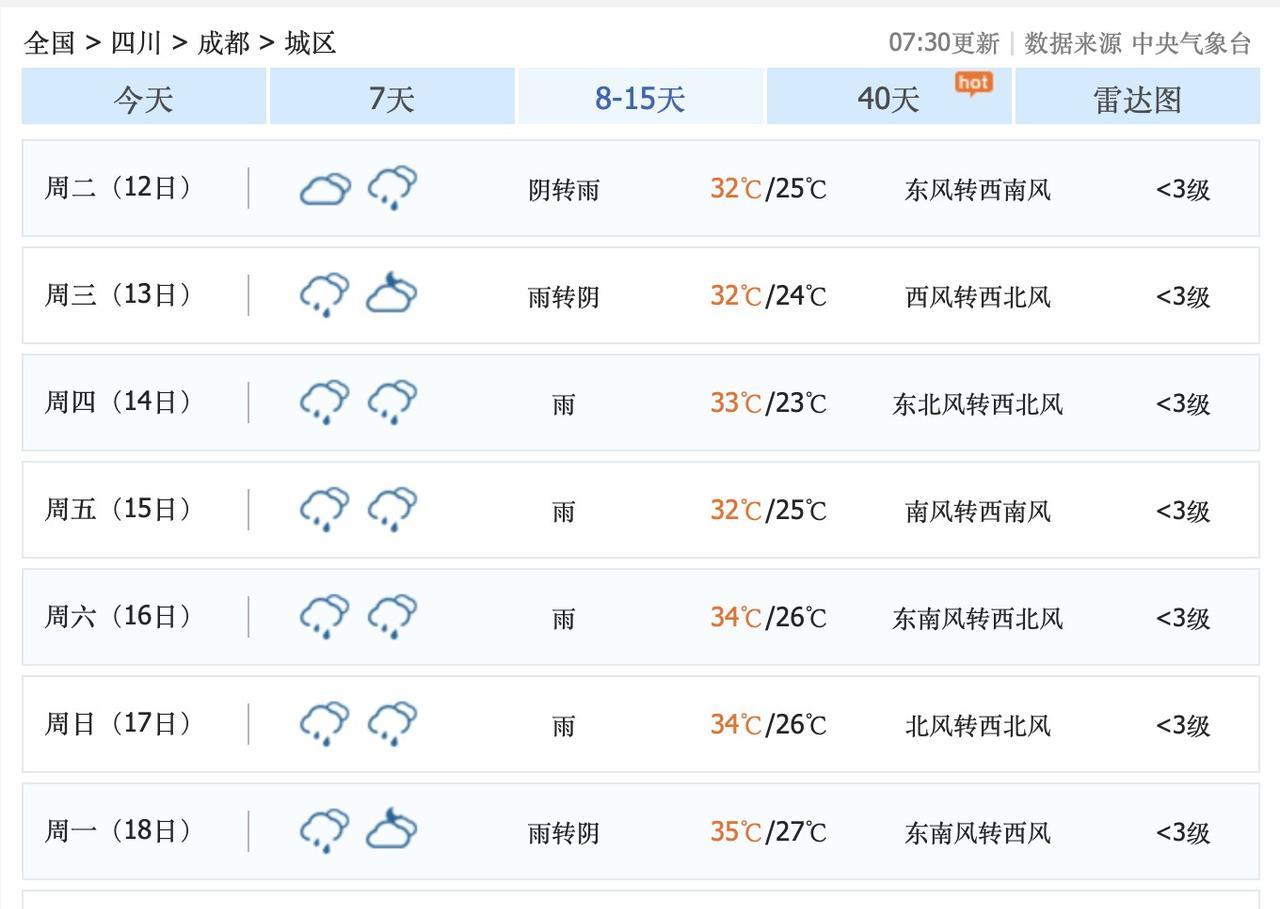Image resolution: width=1280 pixels, height=909 pixels.
Task: Select the 8-15天 forecast tab
Action: pyautogui.click(x=640, y=98)
